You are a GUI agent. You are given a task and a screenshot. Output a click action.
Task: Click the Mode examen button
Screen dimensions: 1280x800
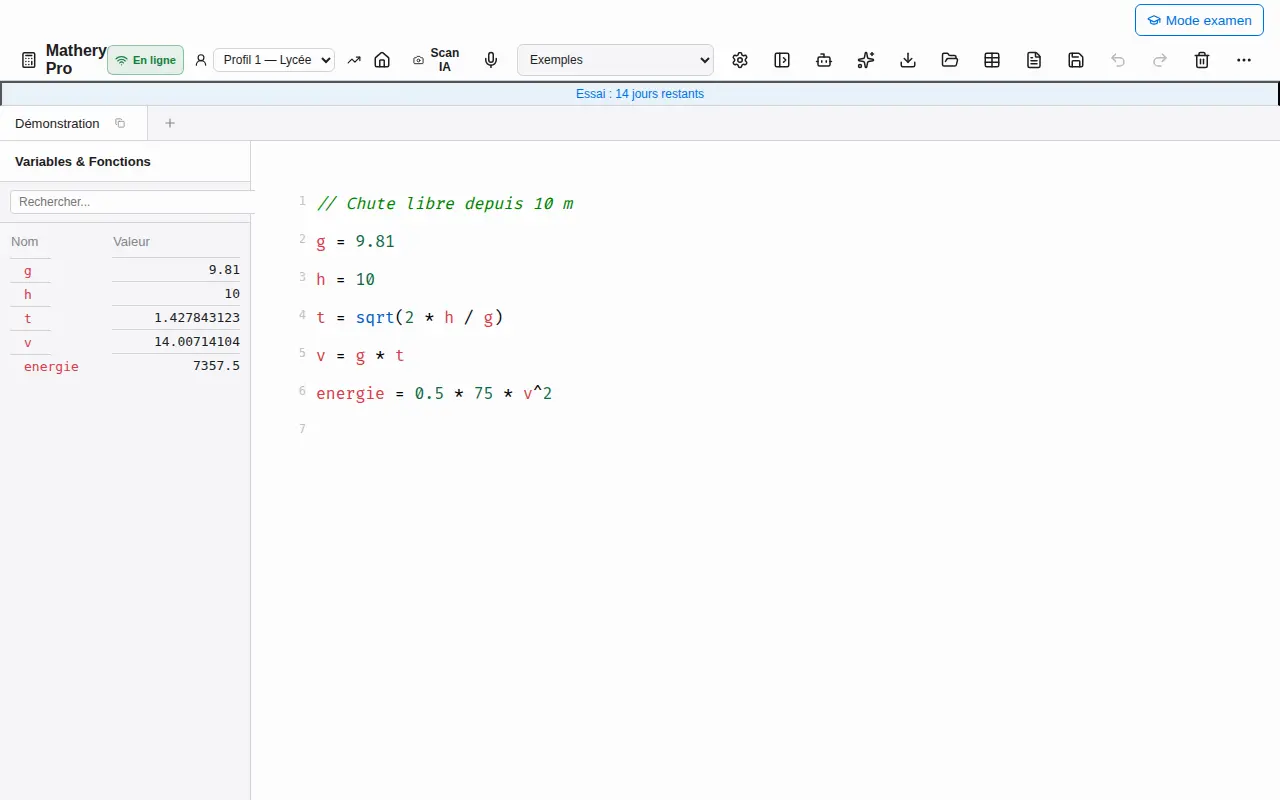tap(1199, 20)
